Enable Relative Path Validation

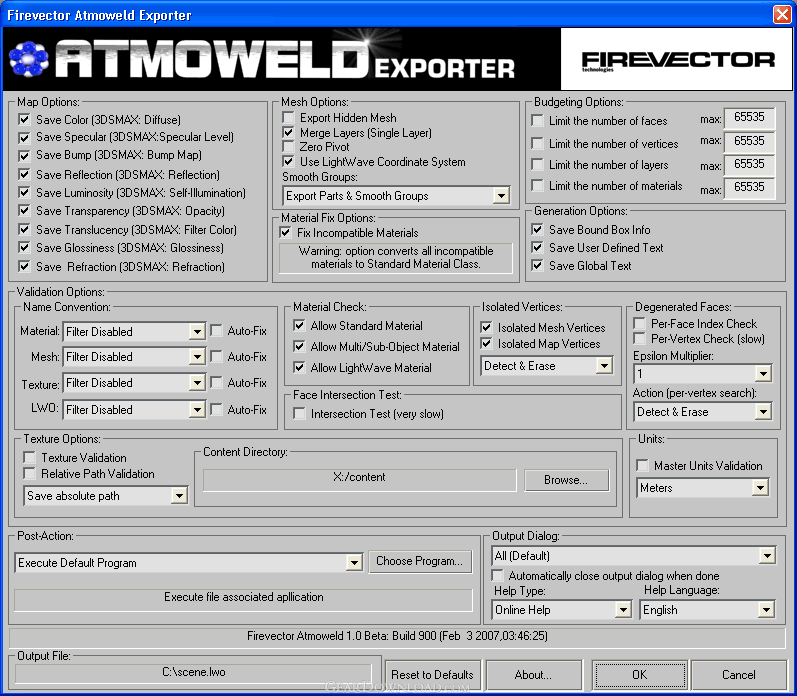pyautogui.click(x=30, y=473)
